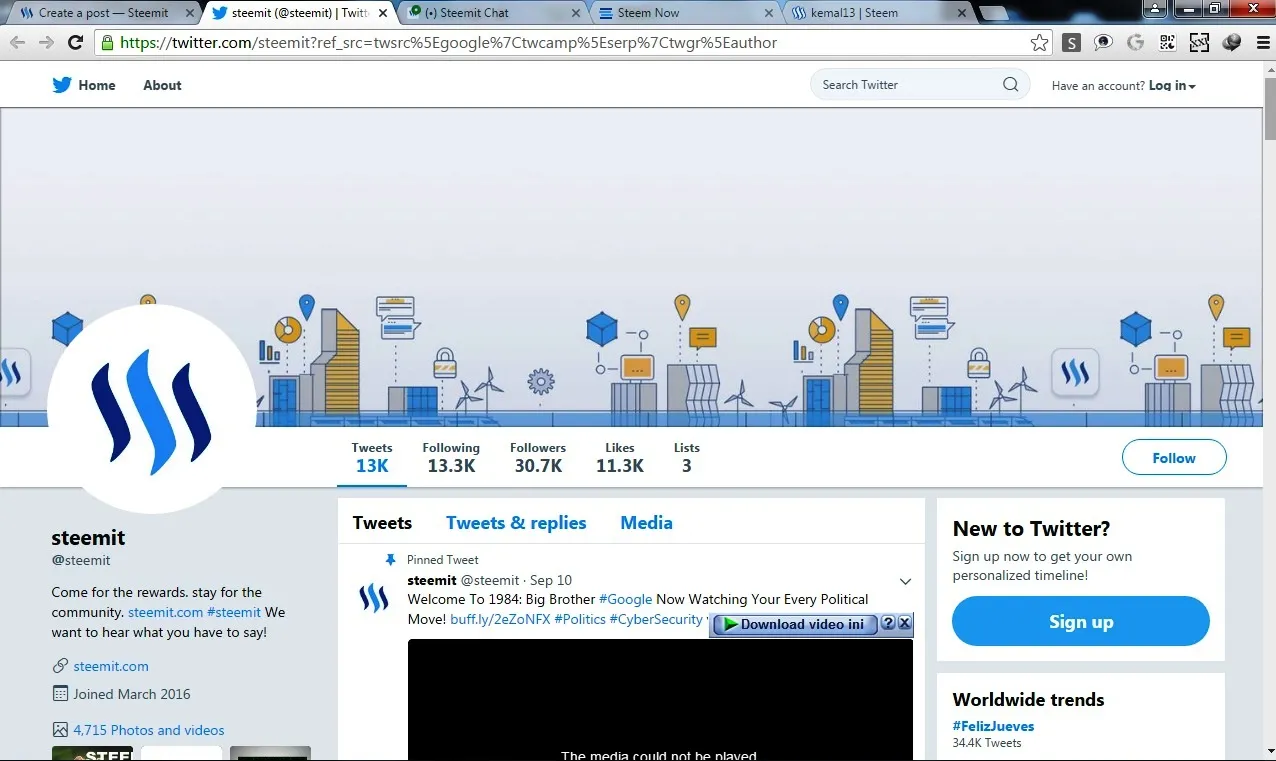The image size is (1276, 761).
Task: Open the Media tab
Action: pyautogui.click(x=646, y=523)
